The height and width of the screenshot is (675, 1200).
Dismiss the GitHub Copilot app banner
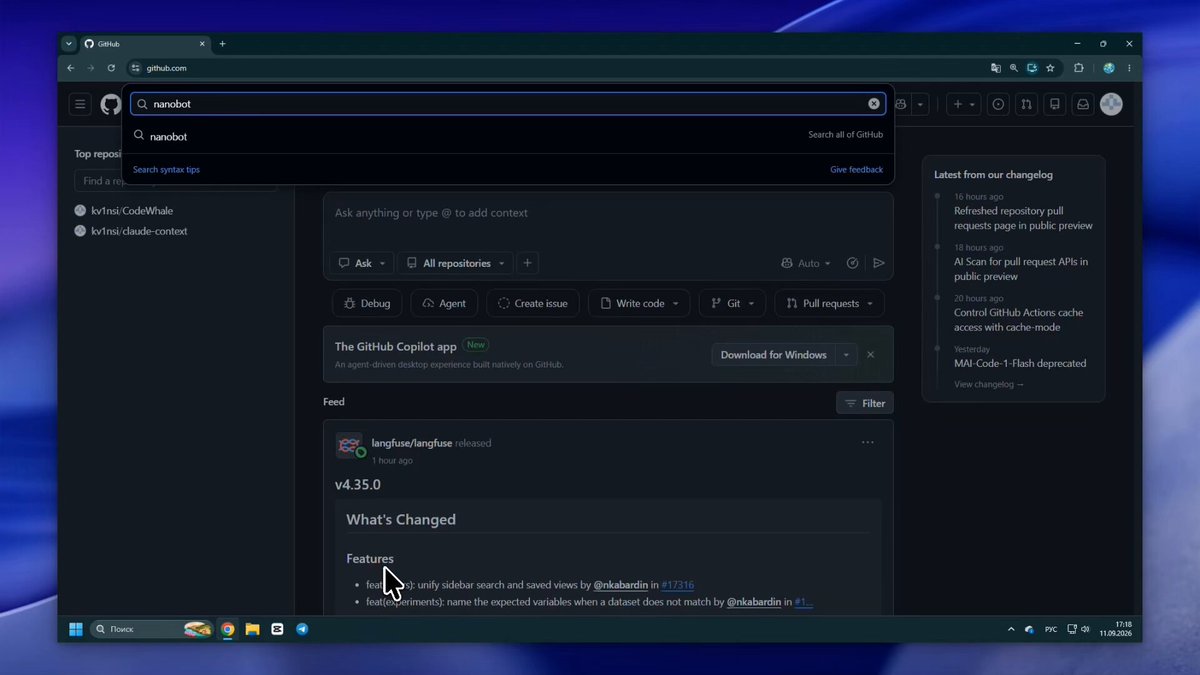[870, 355]
